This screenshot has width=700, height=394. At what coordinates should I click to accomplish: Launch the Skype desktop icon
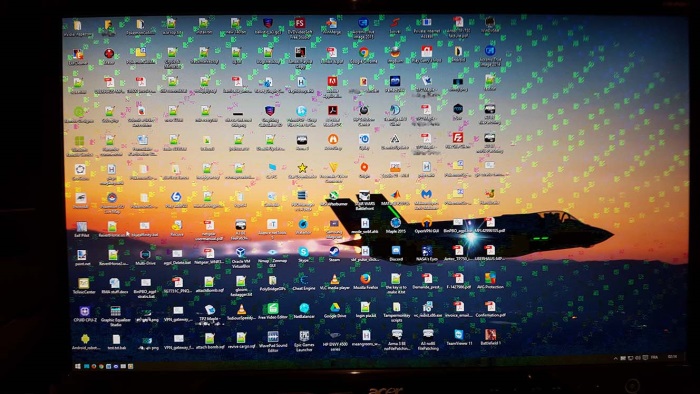point(304,252)
